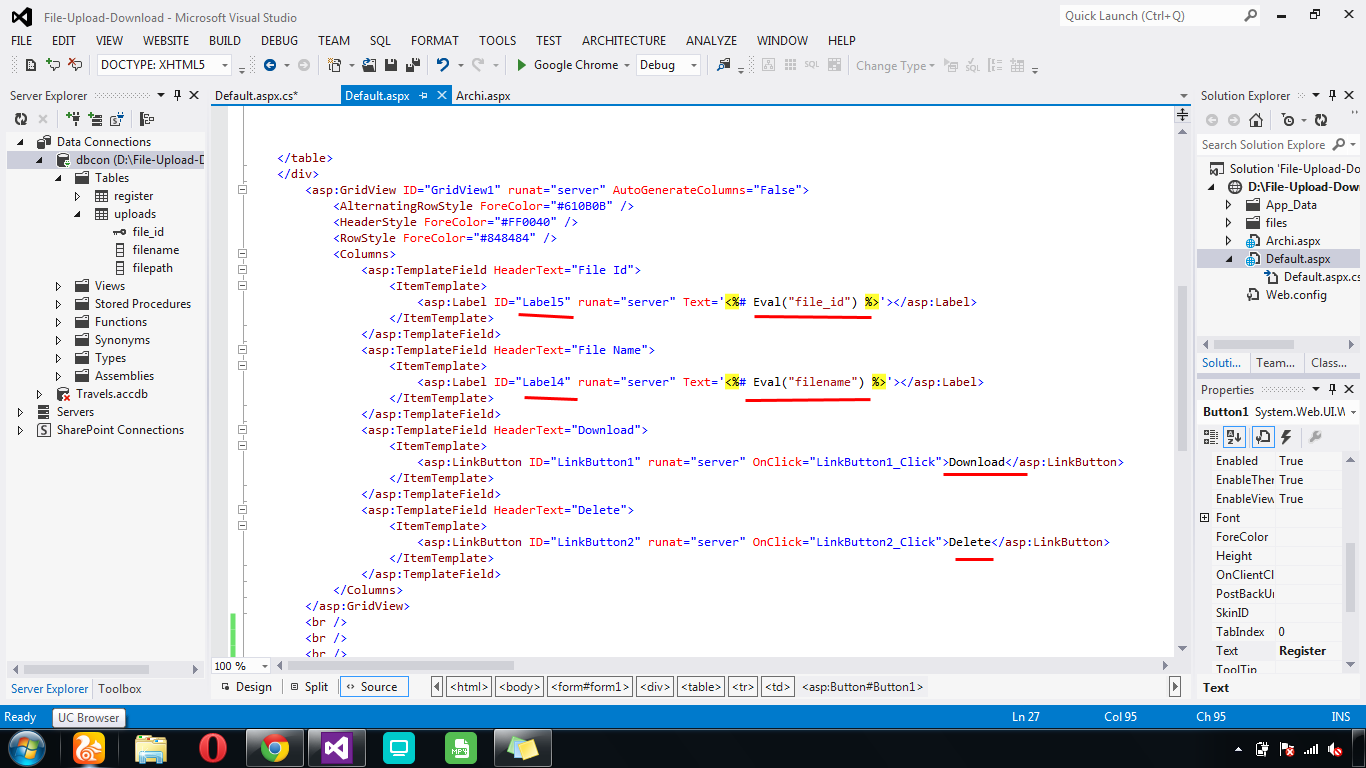This screenshot has width=1366, height=768.
Task: Switch to the Archi.aspx tab
Action: pyautogui.click(x=483, y=96)
